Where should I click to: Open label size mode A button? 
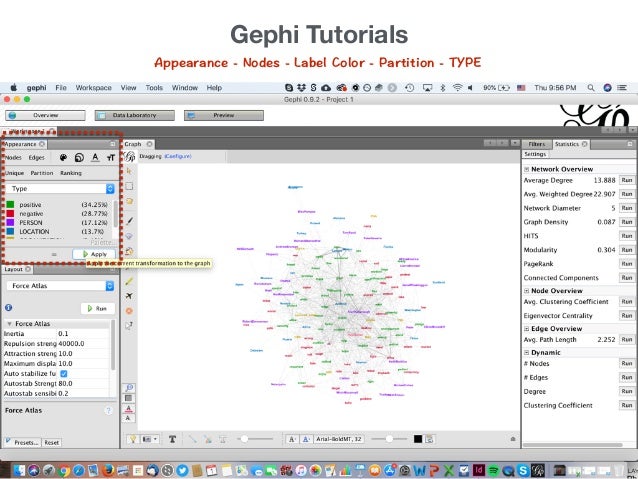point(292,439)
